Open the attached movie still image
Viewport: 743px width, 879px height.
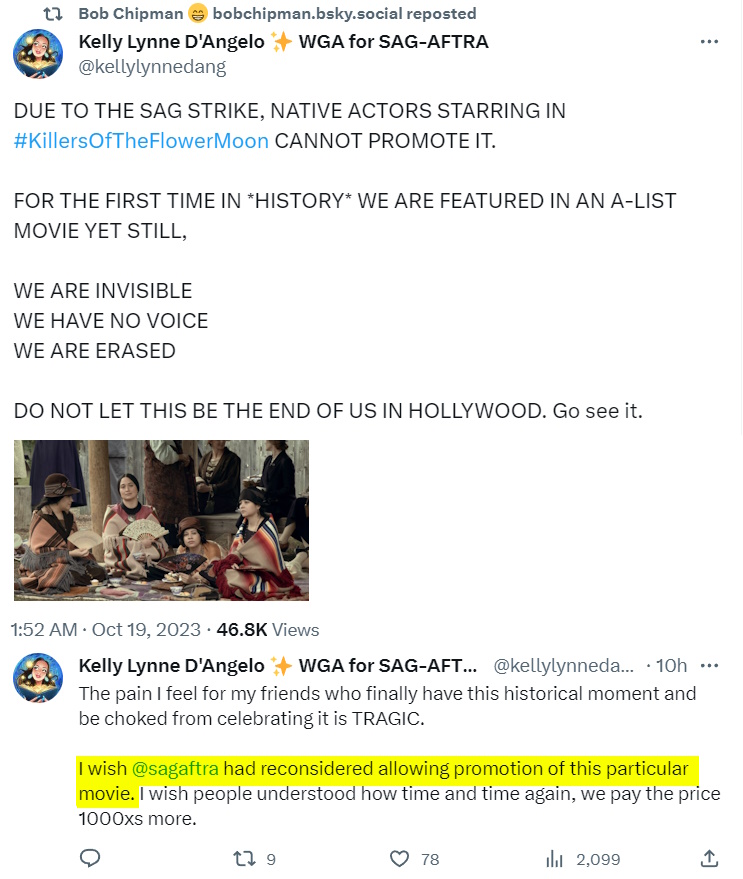point(161,520)
